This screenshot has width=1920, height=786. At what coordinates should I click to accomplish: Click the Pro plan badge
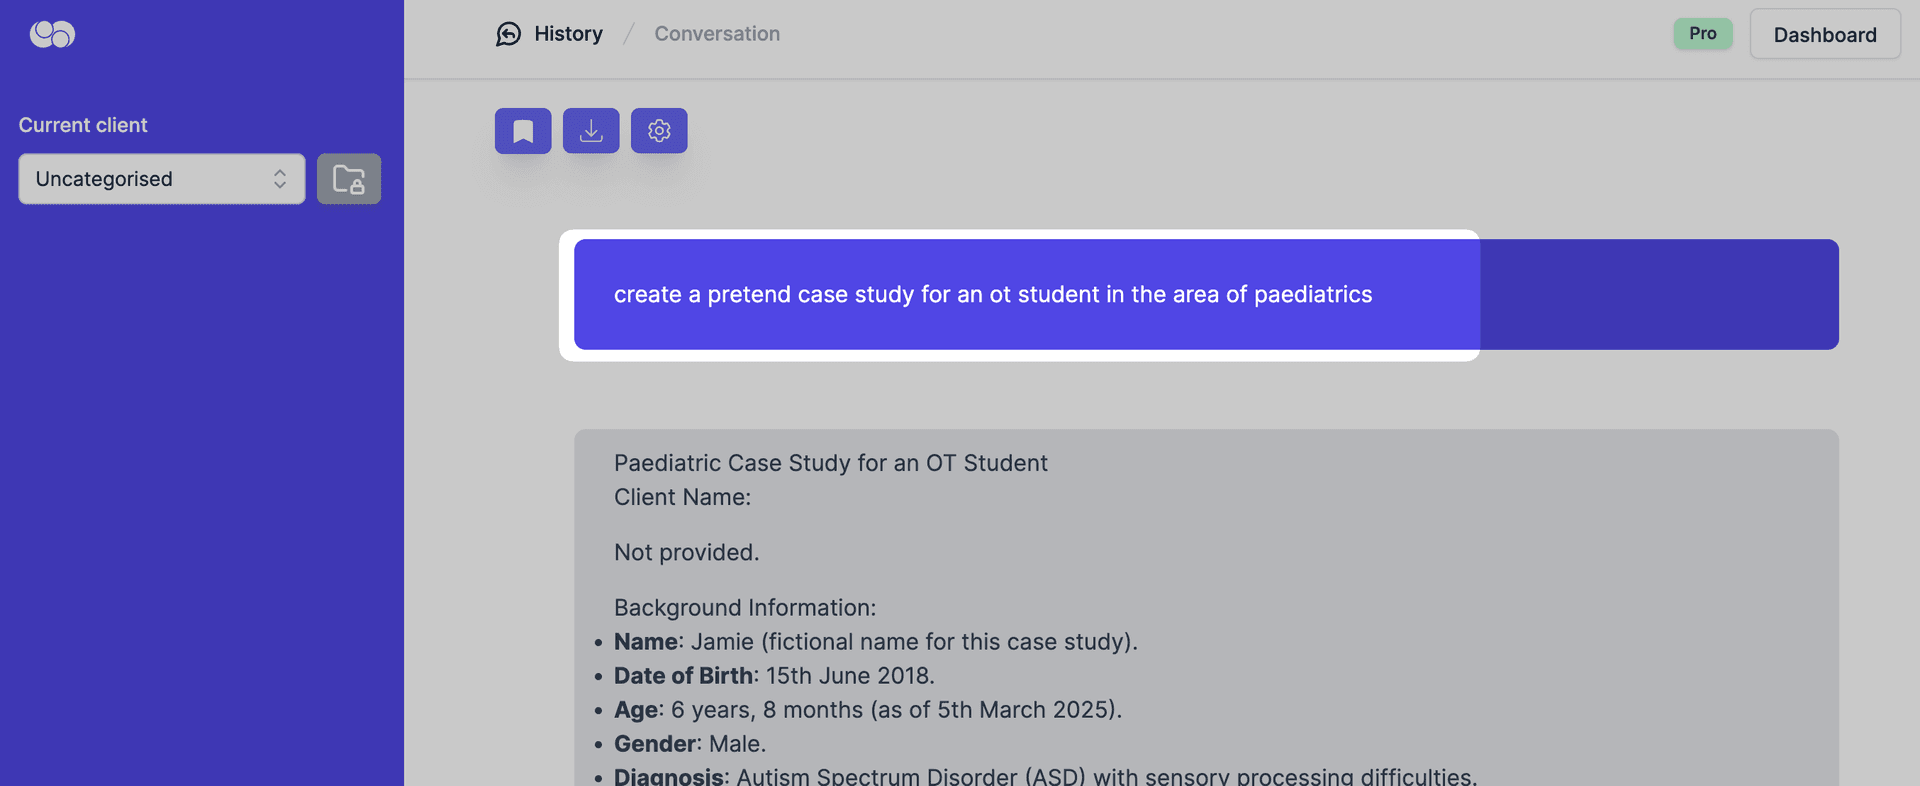1702,33
